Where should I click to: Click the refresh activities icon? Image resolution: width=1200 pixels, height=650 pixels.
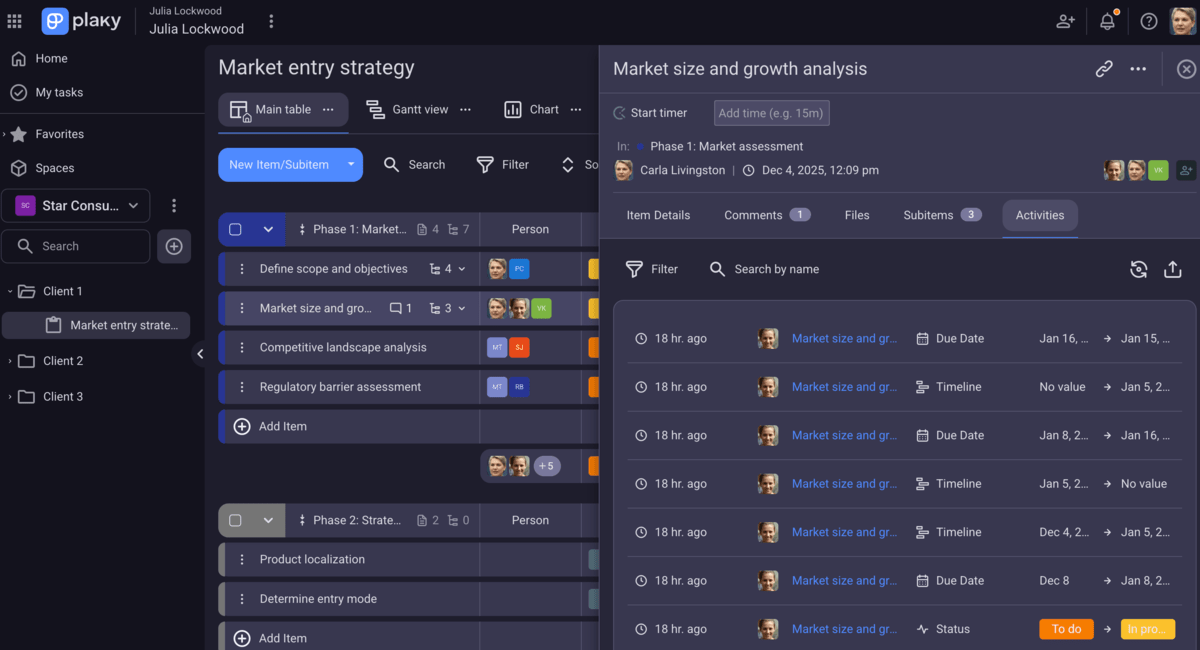click(1138, 269)
